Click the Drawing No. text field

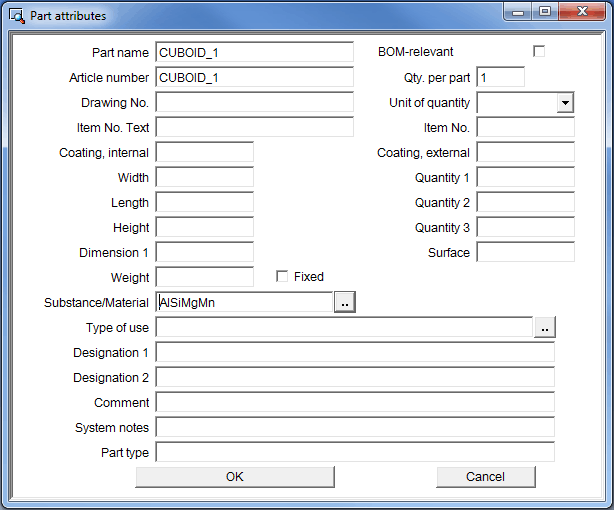tap(254, 102)
